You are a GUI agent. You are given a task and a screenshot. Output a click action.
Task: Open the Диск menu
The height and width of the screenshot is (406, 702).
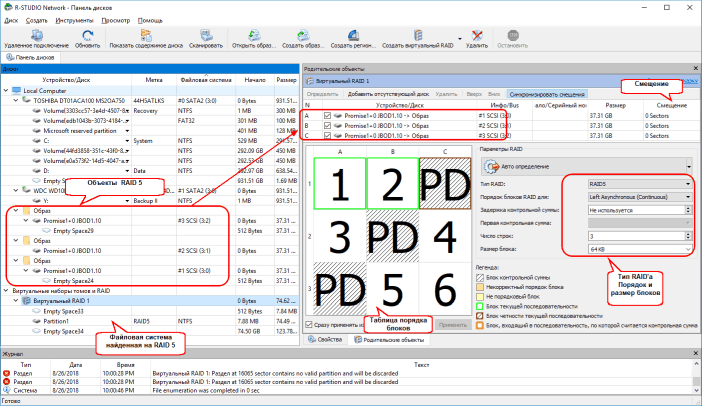(11, 21)
